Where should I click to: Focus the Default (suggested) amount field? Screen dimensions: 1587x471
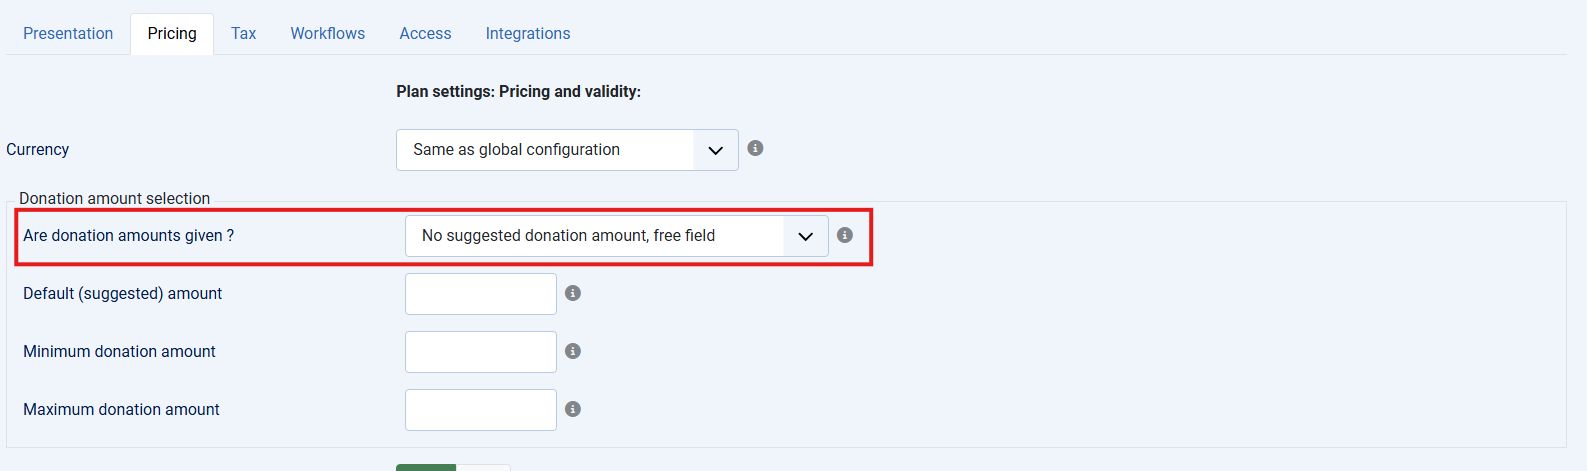pos(481,294)
